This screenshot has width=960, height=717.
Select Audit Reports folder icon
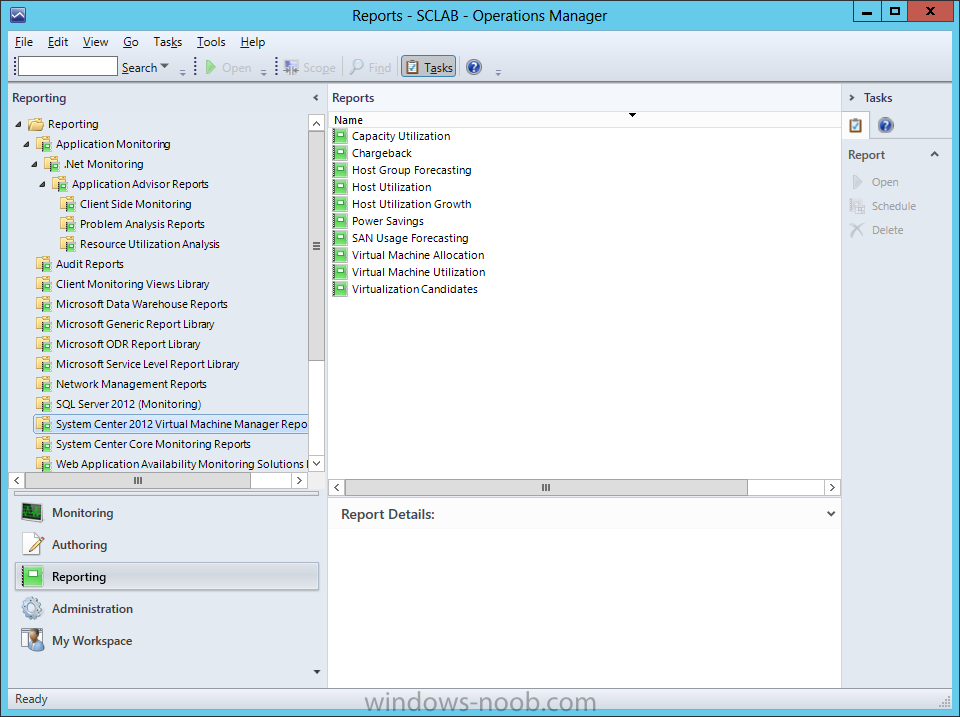[44, 264]
